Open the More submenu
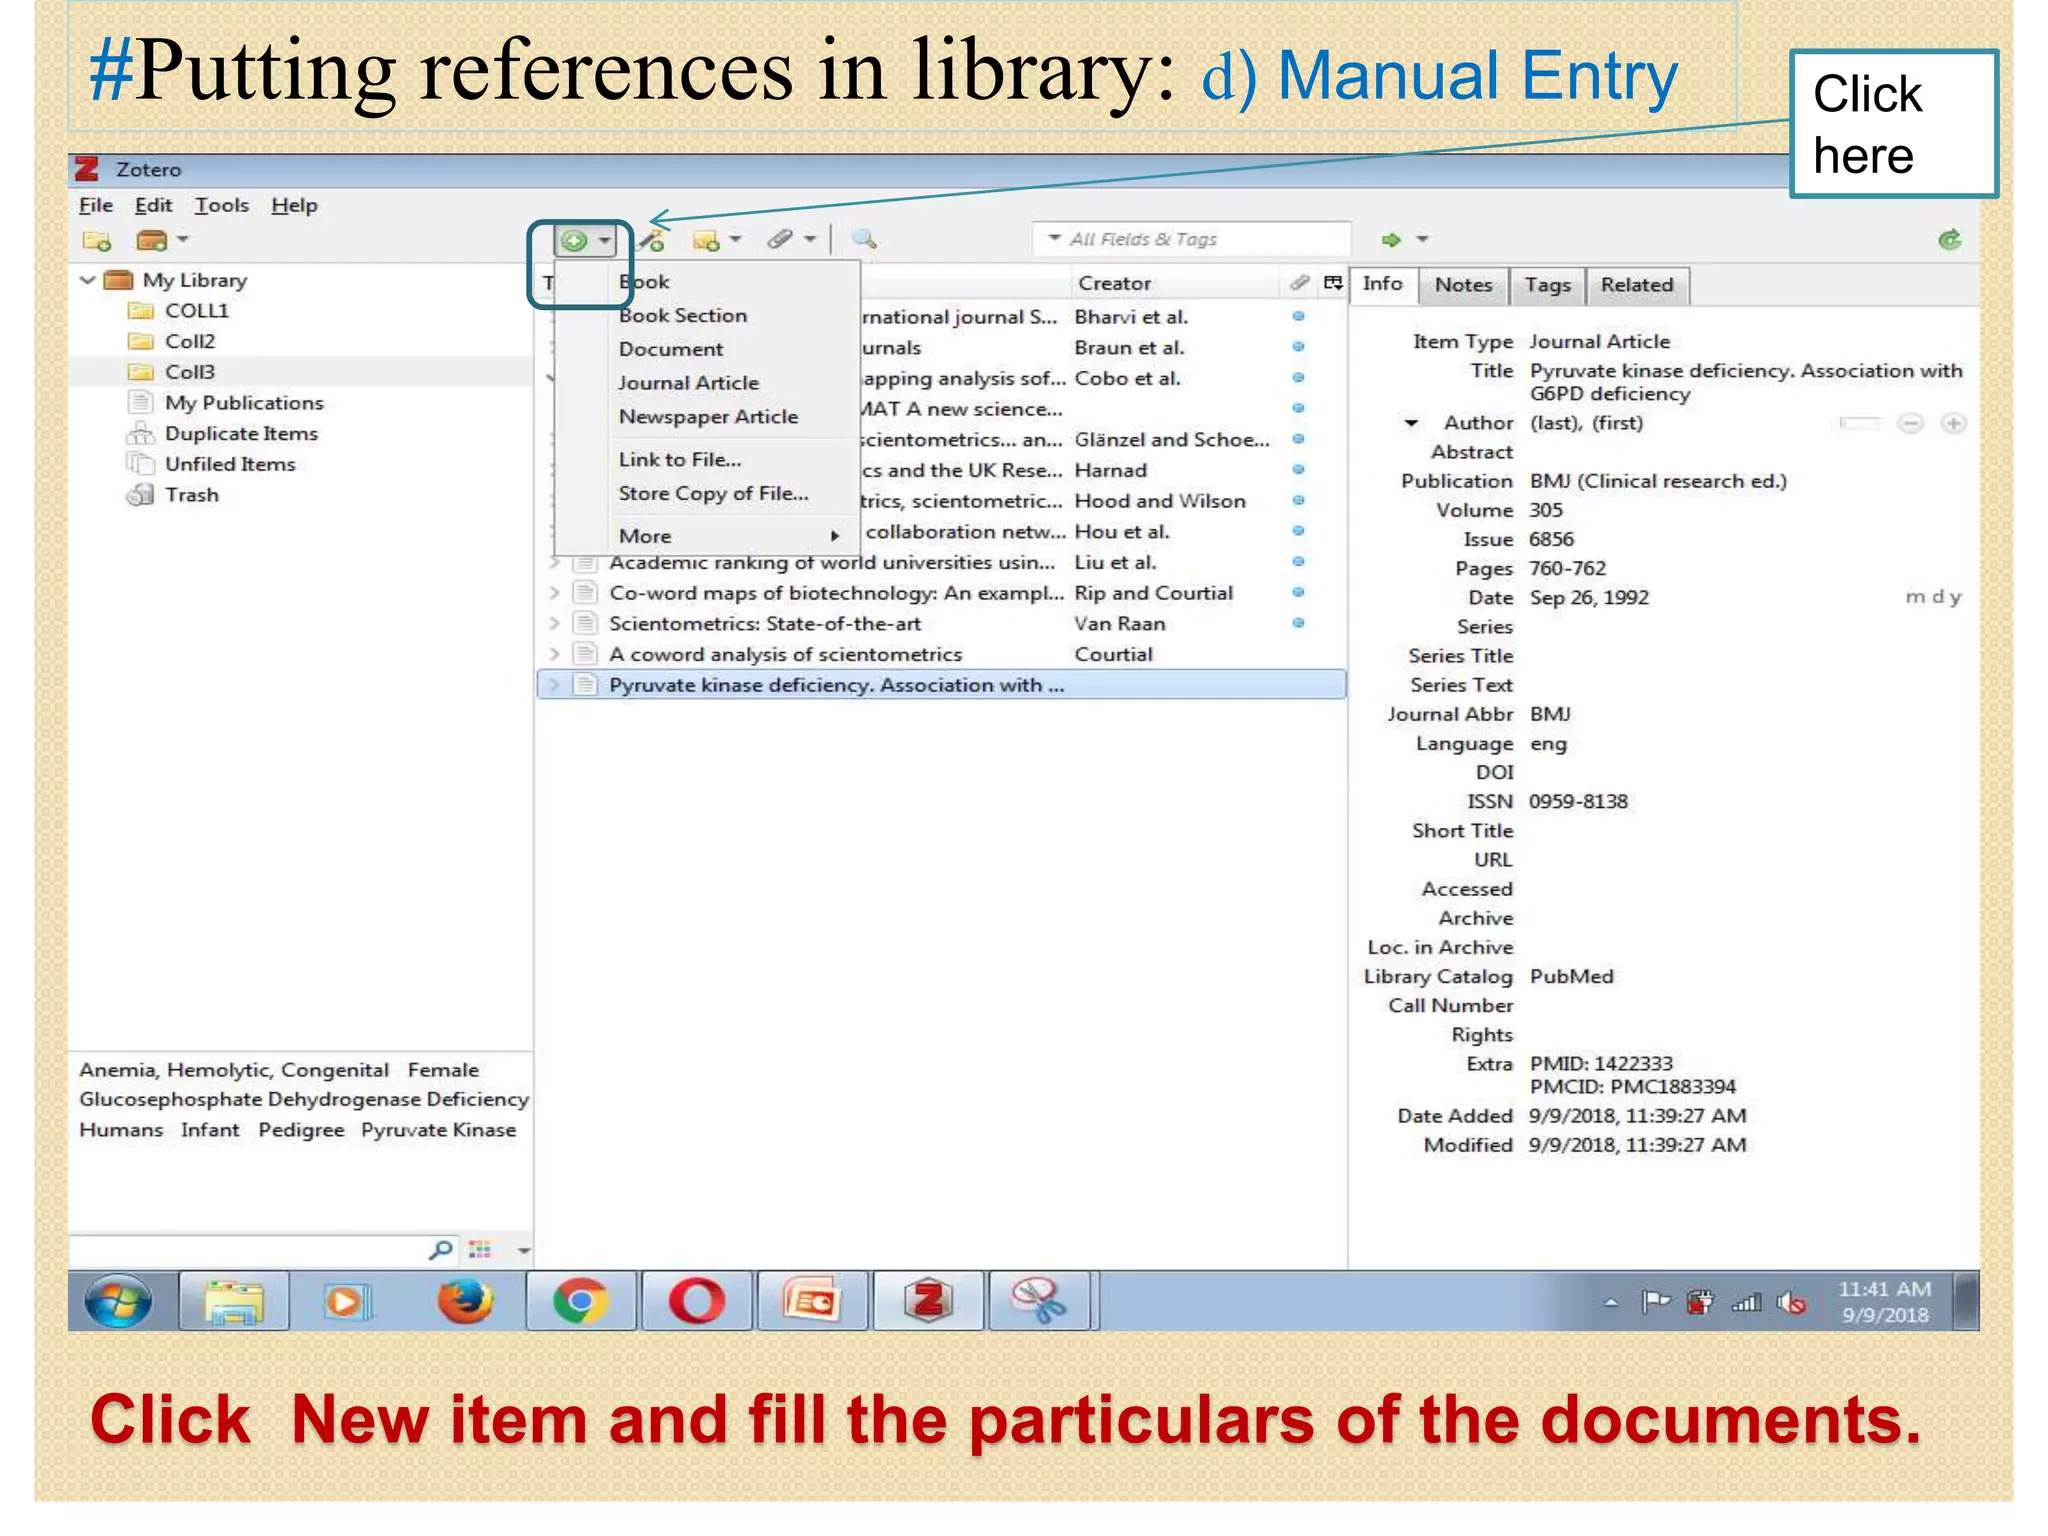Viewport: 2048px width, 1536px height. 708,536
